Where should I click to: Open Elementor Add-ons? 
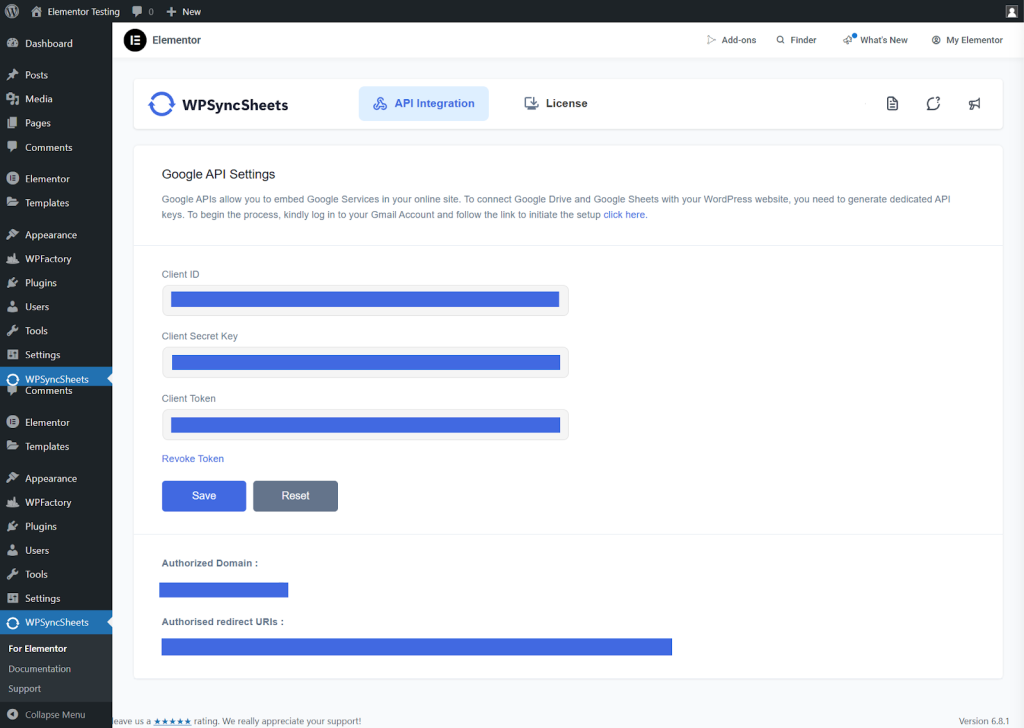click(731, 40)
